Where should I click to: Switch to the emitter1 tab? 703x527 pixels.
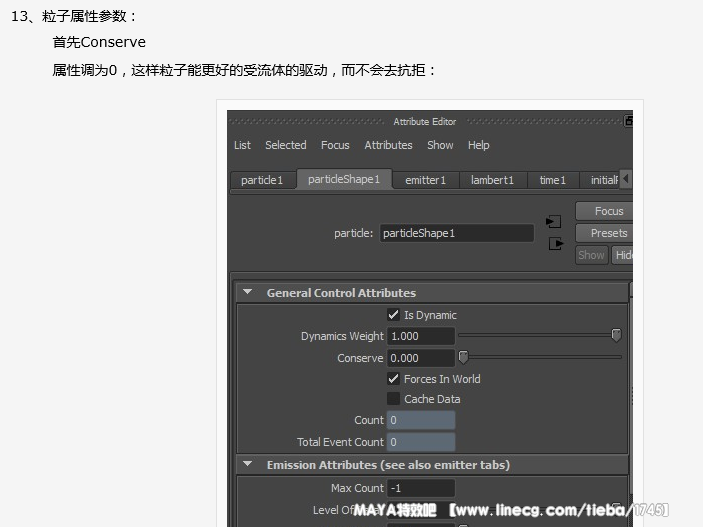(425, 180)
